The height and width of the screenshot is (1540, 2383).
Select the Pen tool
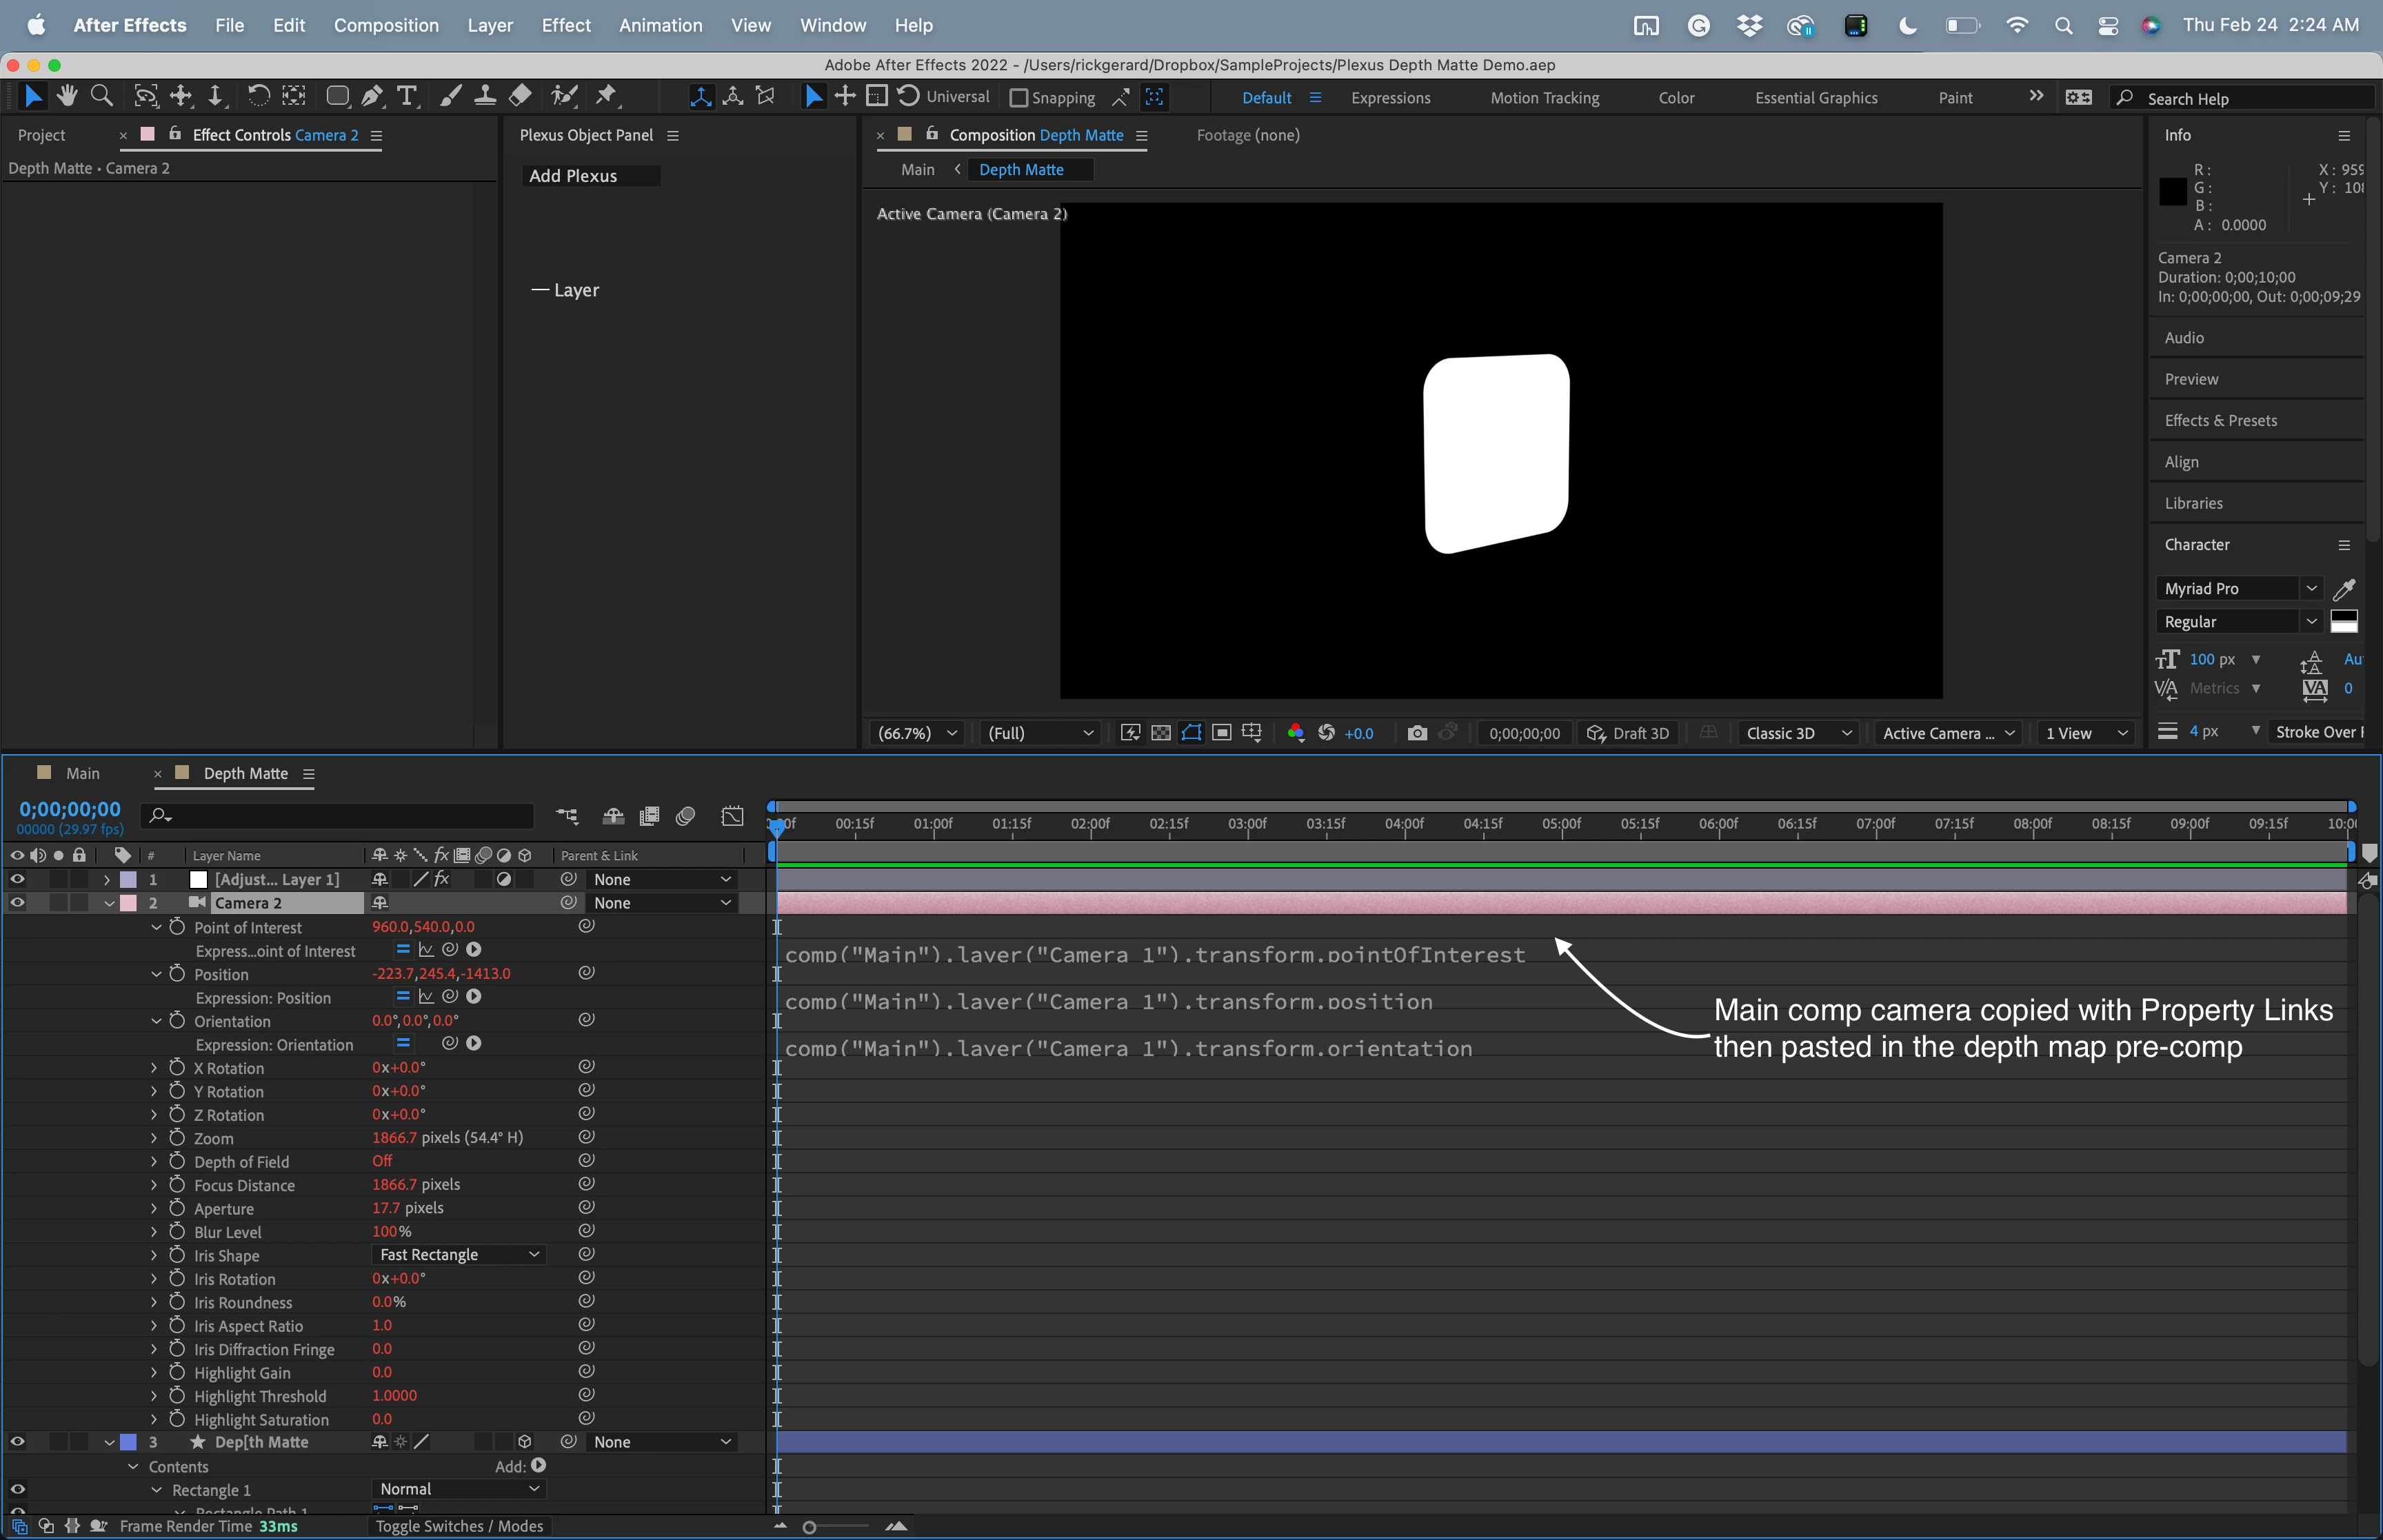[372, 96]
